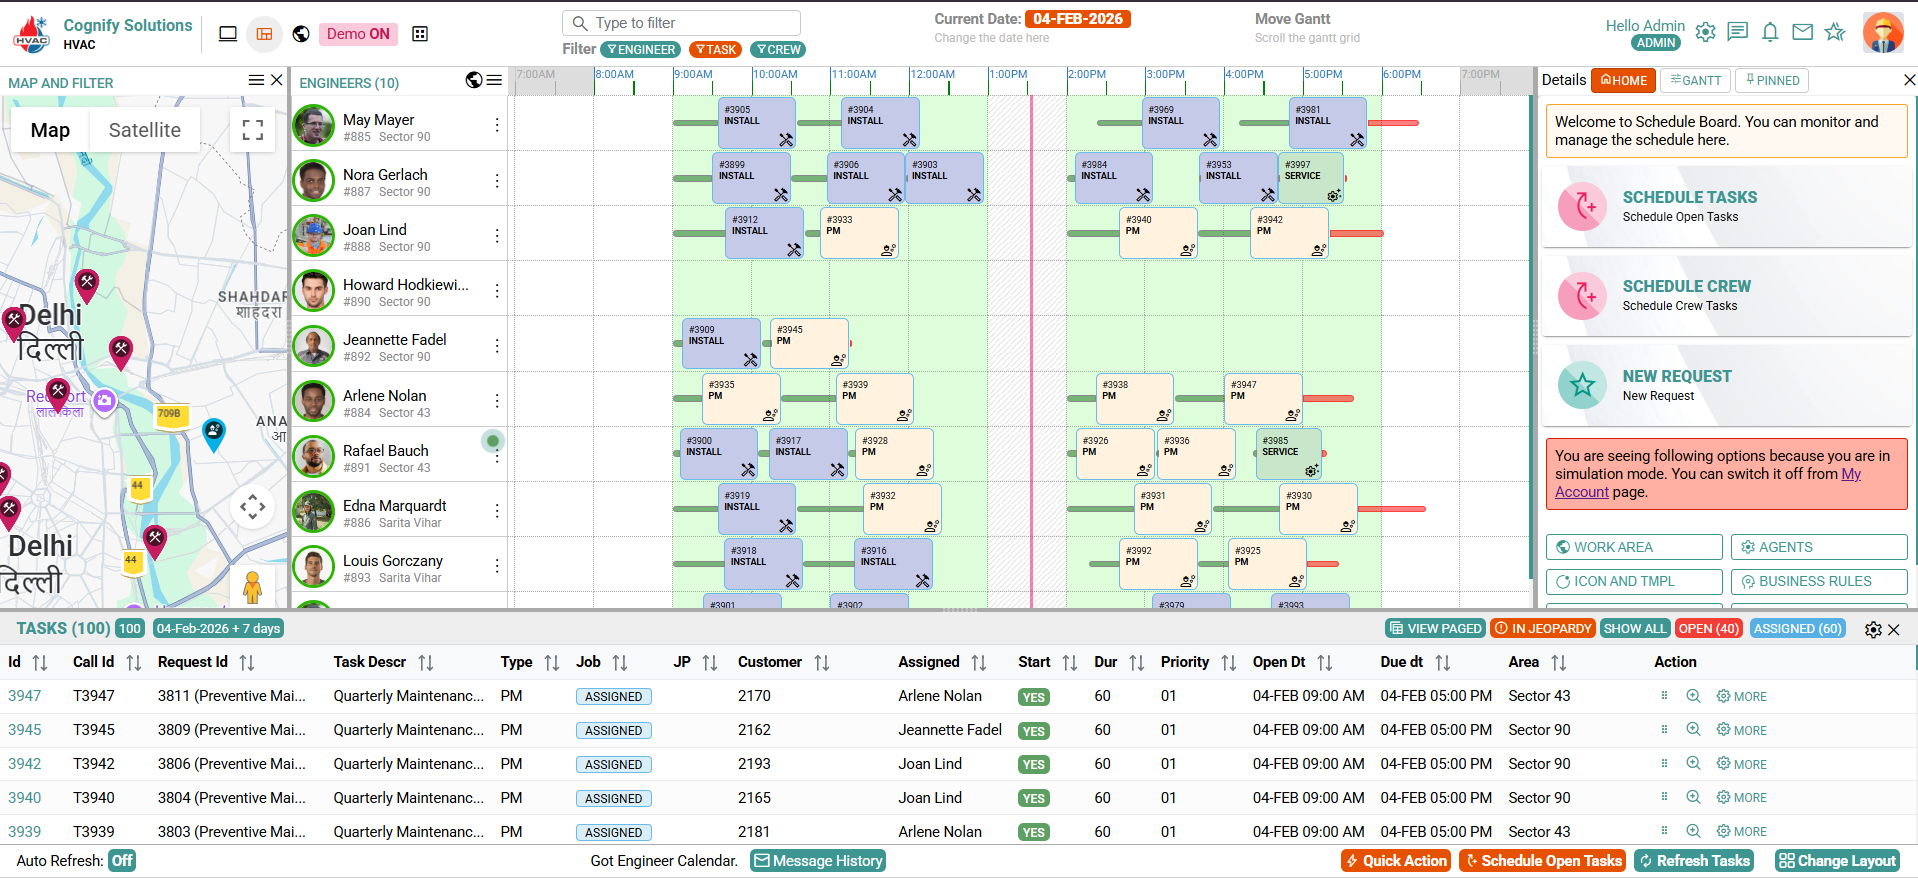
Task: Click the notification bell icon
Action: pyautogui.click(x=1770, y=32)
